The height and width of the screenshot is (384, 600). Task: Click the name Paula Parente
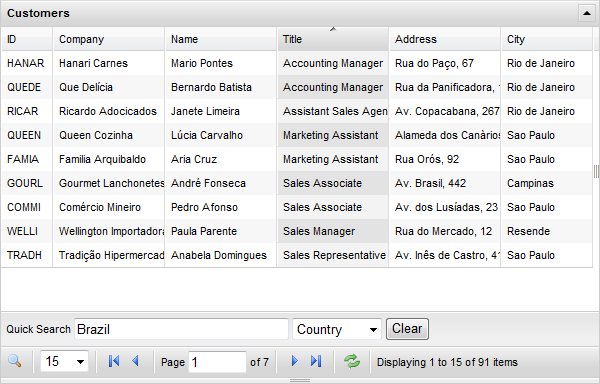(x=204, y=231)
